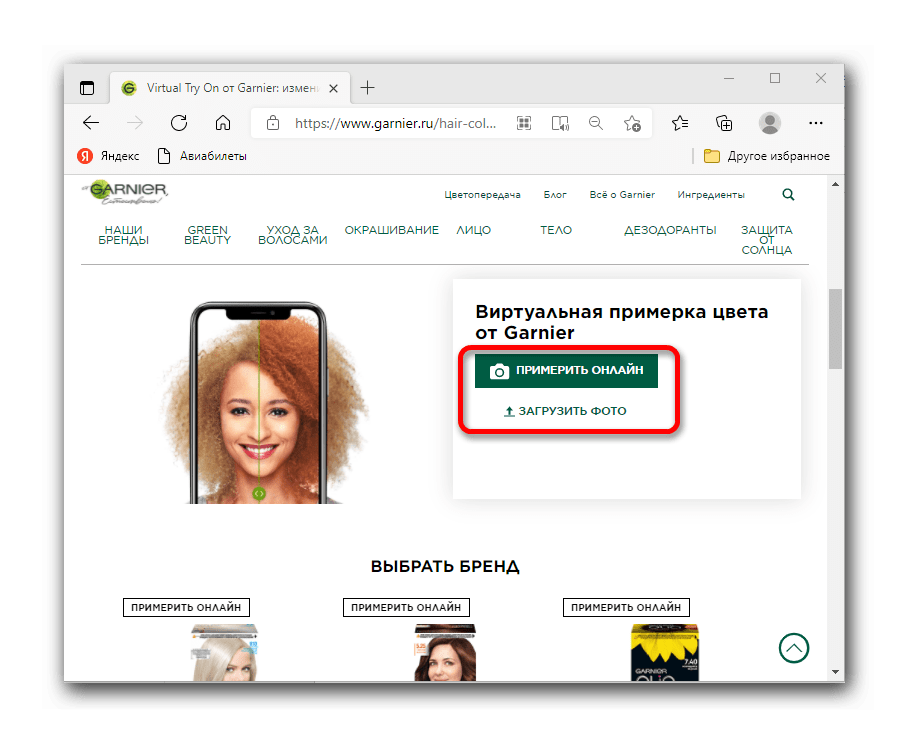Viewport: 909px width, 741px height.
Task: Open the Всё о Garnier link
Action: [622, 195]
